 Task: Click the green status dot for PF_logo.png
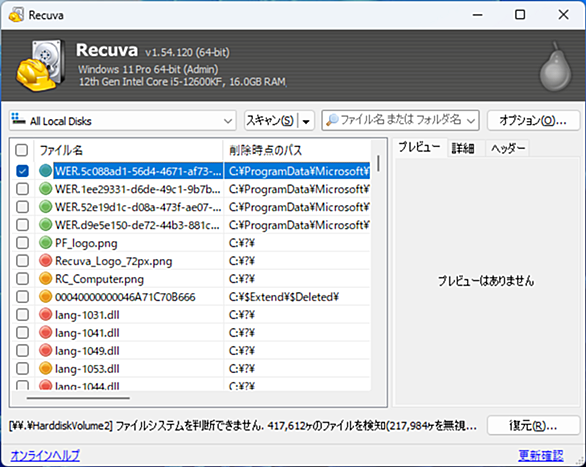coord(45,243)
